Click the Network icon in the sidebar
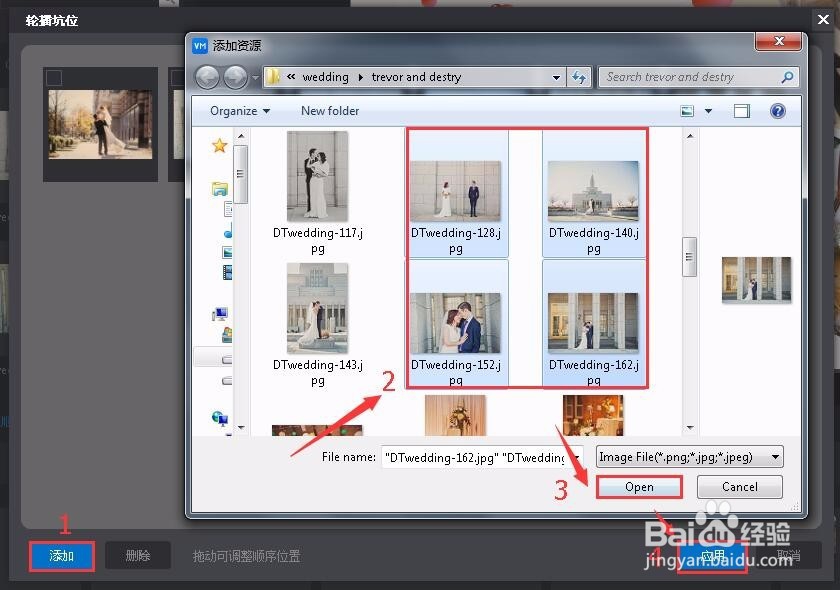Screen dimensions: 840x590 [x=219, y=417]
